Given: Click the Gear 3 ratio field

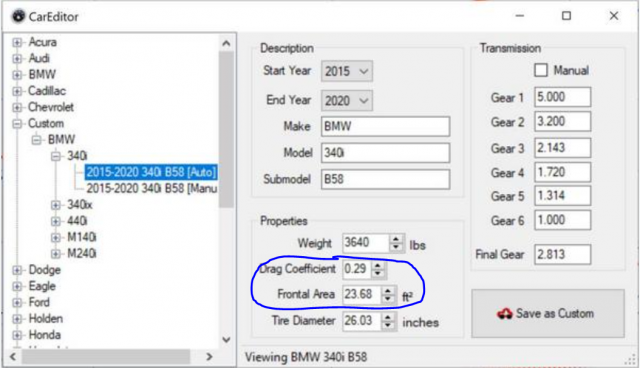Looking at the screenshot, I should coord(562,148).
